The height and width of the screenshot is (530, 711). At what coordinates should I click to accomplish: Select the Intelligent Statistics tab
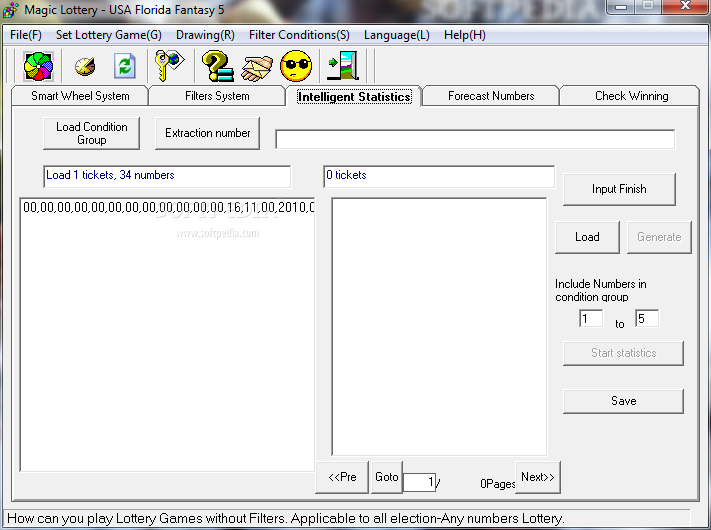coord(354,97)
